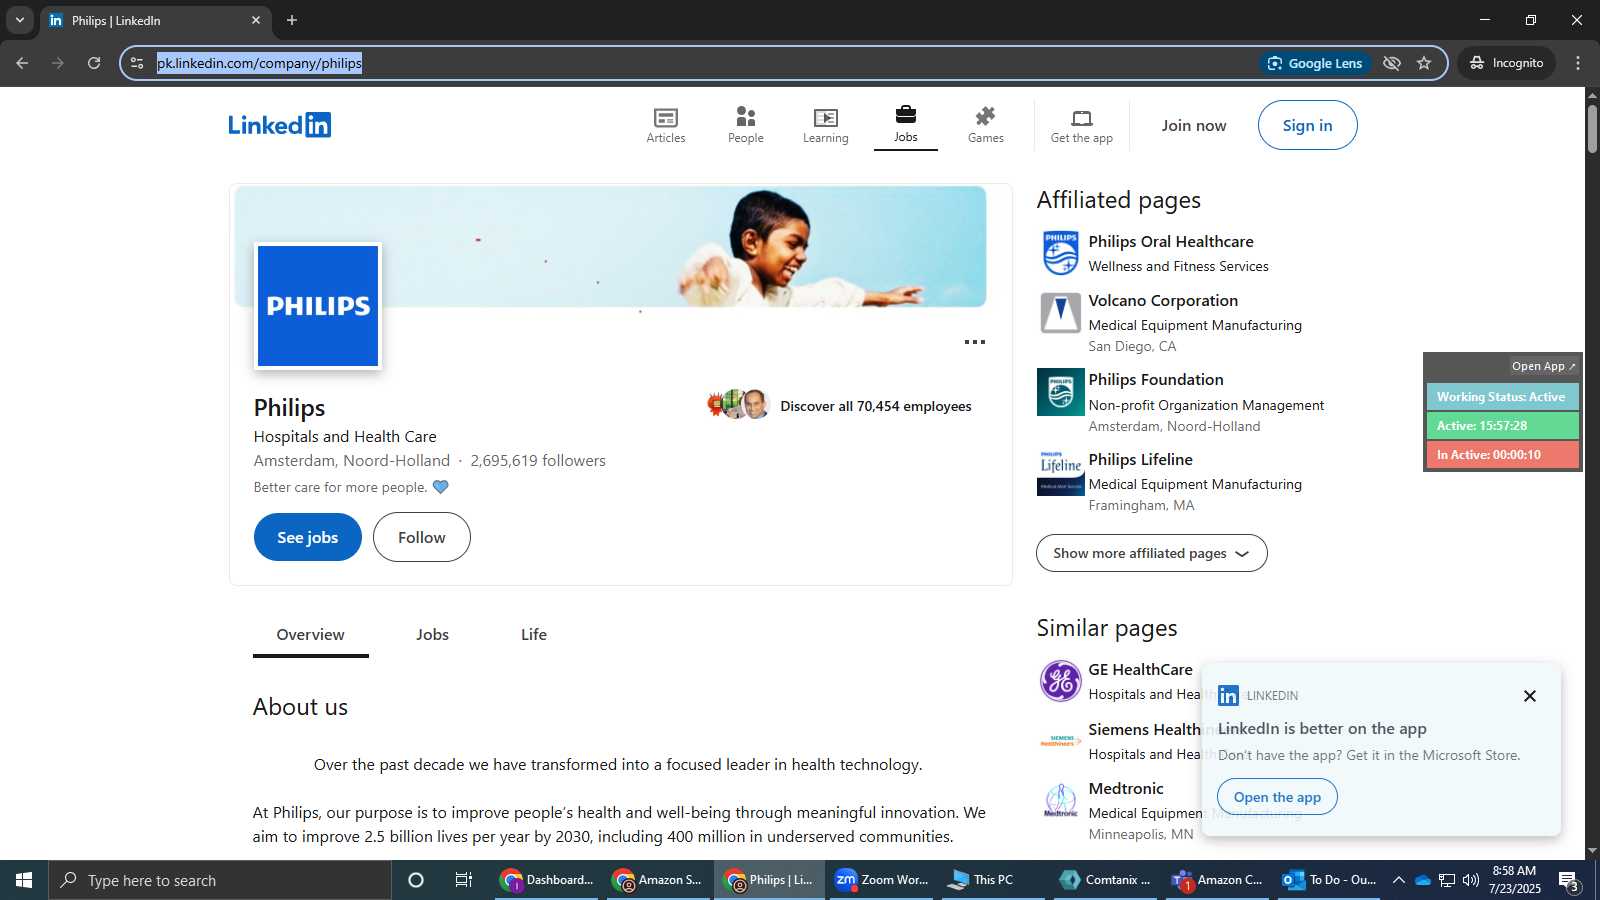Open Chrome three-dot menu
This screenshot has width=1600, height=900.
(1578, 63)
